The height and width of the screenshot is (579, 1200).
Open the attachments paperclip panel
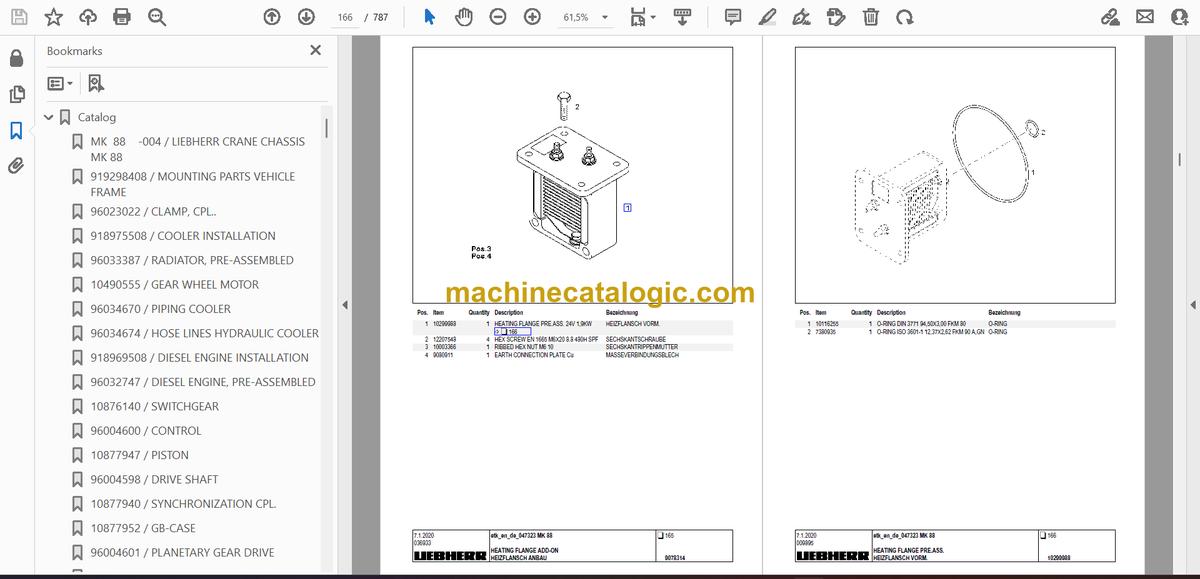click(16, 166)
